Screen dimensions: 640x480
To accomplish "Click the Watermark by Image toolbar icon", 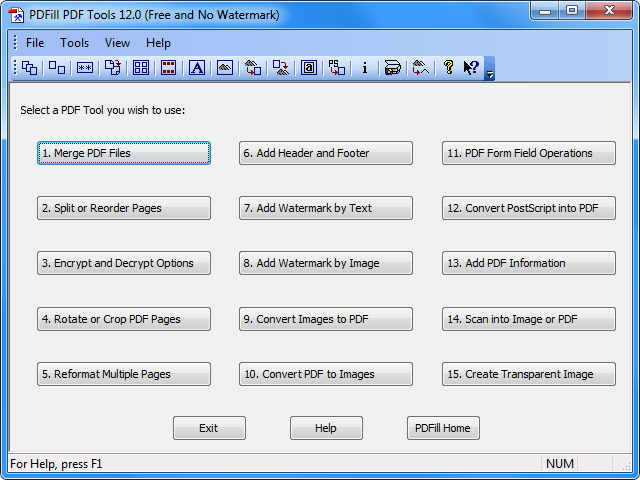I will [x=225, y=68].
